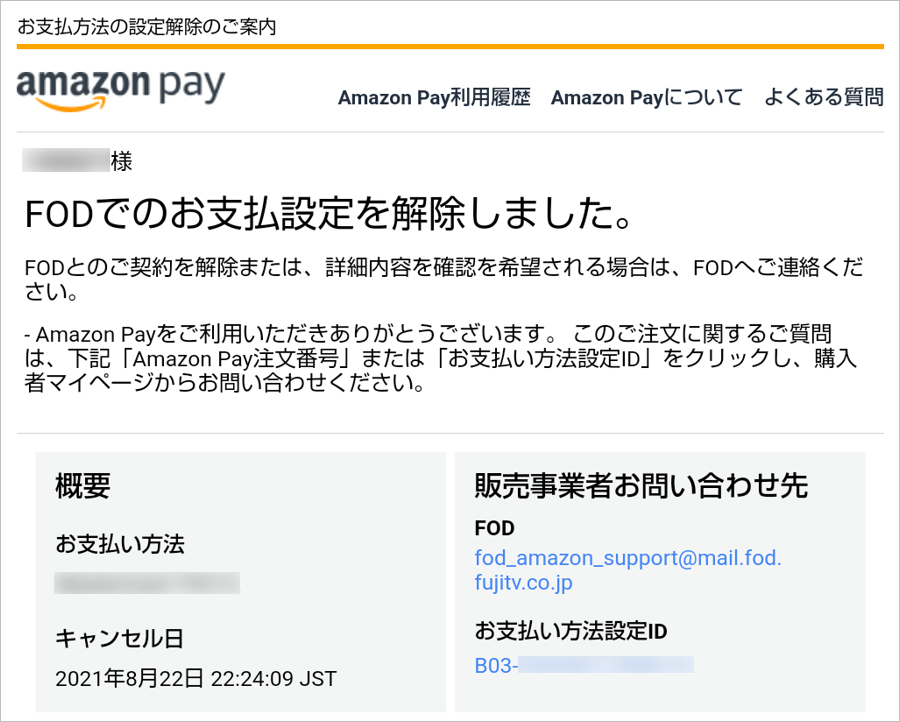Open Amazon Pay利用履歴 link

tap(434, 98)
